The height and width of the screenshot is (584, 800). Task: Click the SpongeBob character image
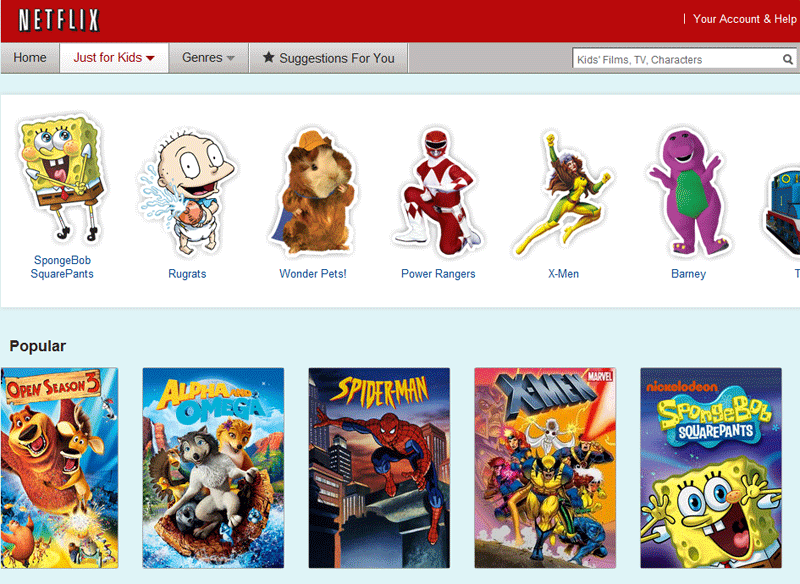[61, 178]
